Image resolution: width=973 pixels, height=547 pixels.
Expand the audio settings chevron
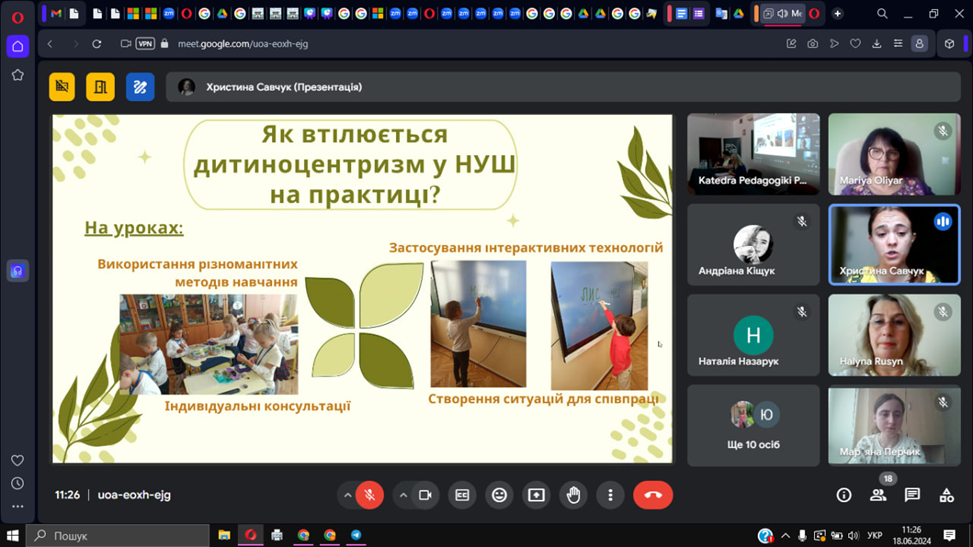[x=347, y=495]
